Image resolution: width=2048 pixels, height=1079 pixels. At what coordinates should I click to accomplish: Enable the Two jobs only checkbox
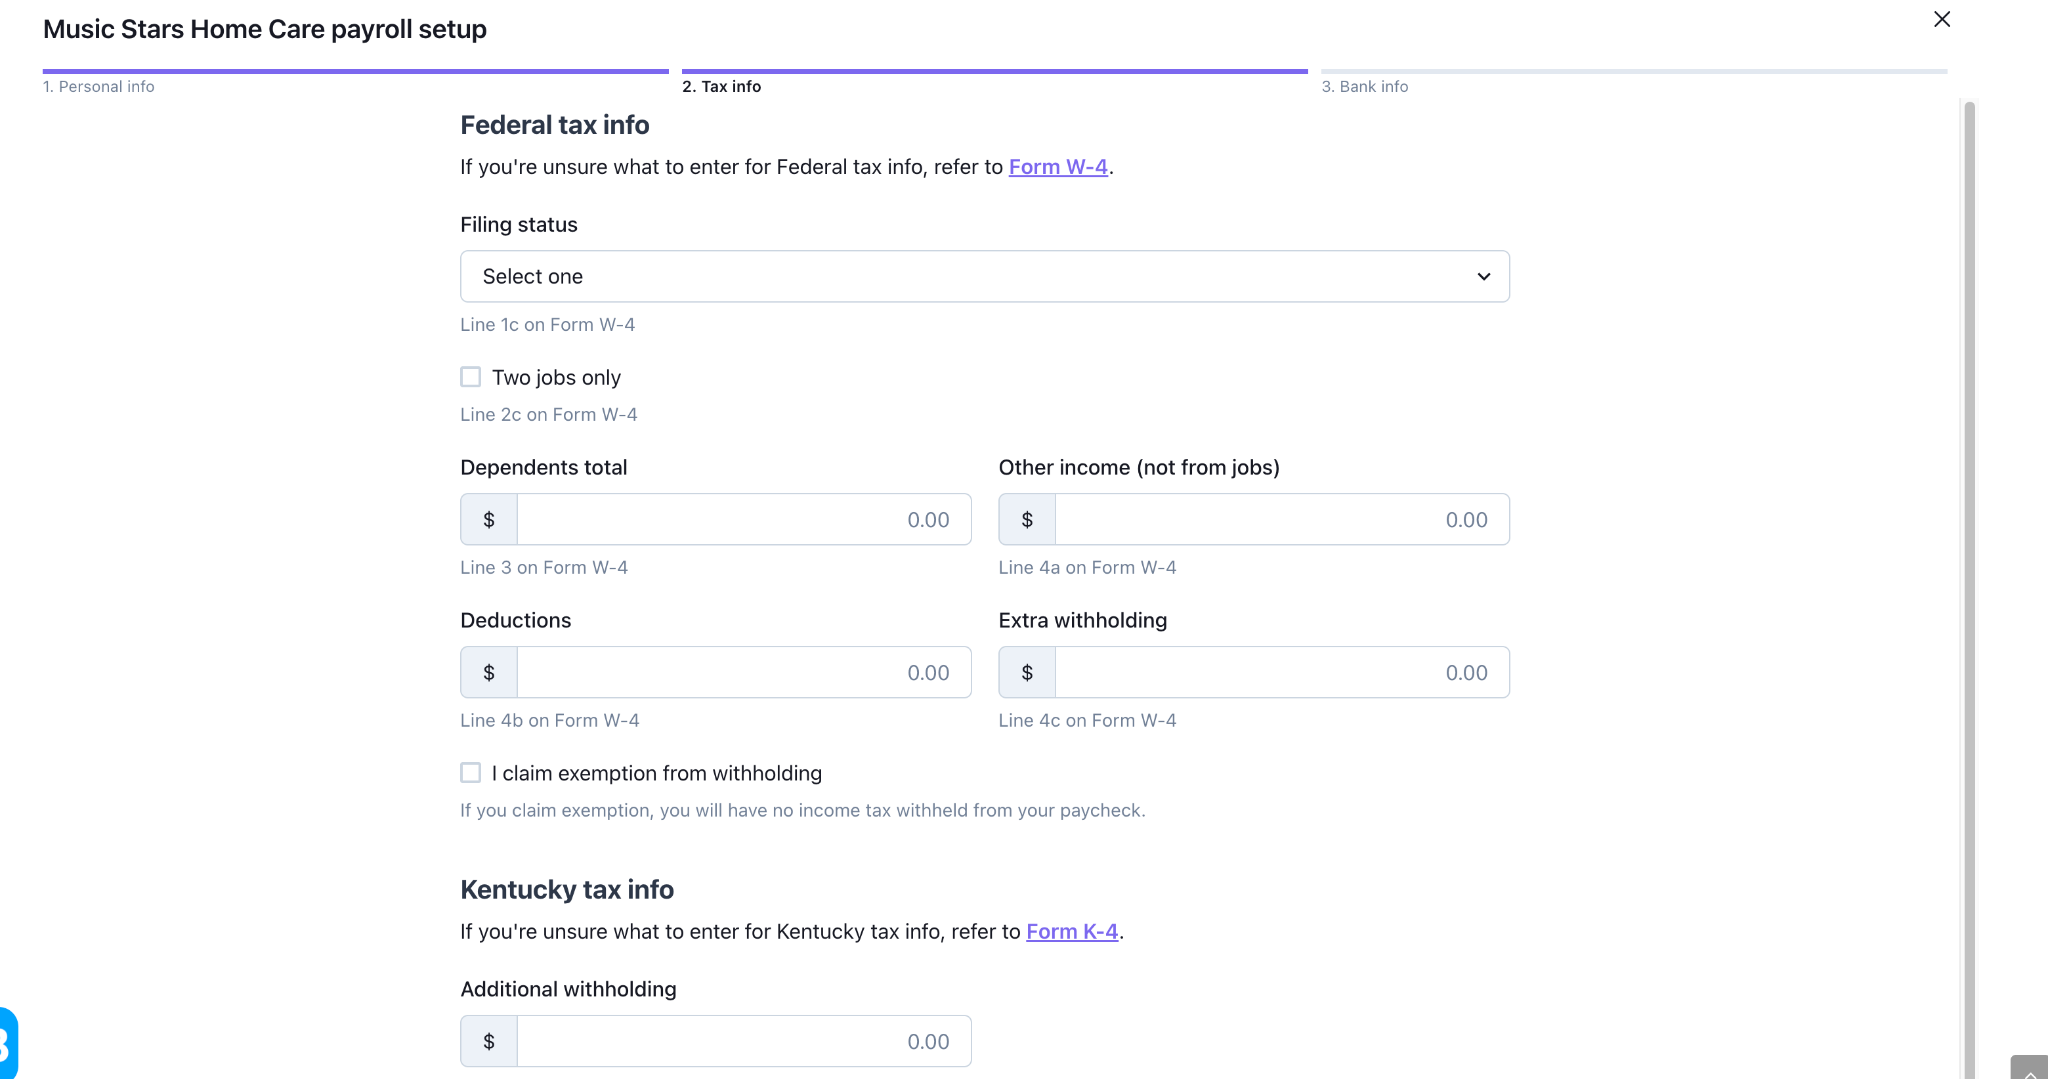[x=471, y=377]
